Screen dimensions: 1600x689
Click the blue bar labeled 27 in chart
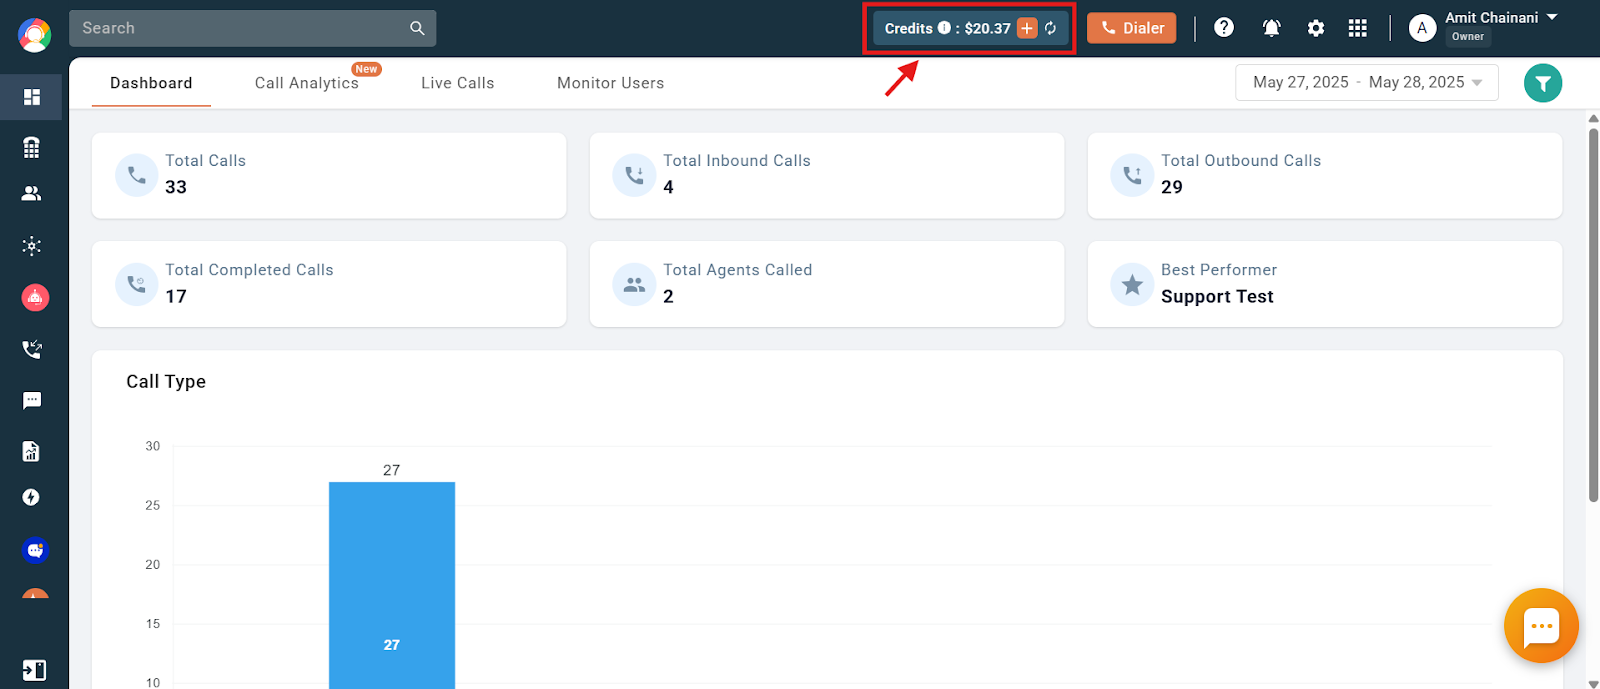(x=392, y=585)
